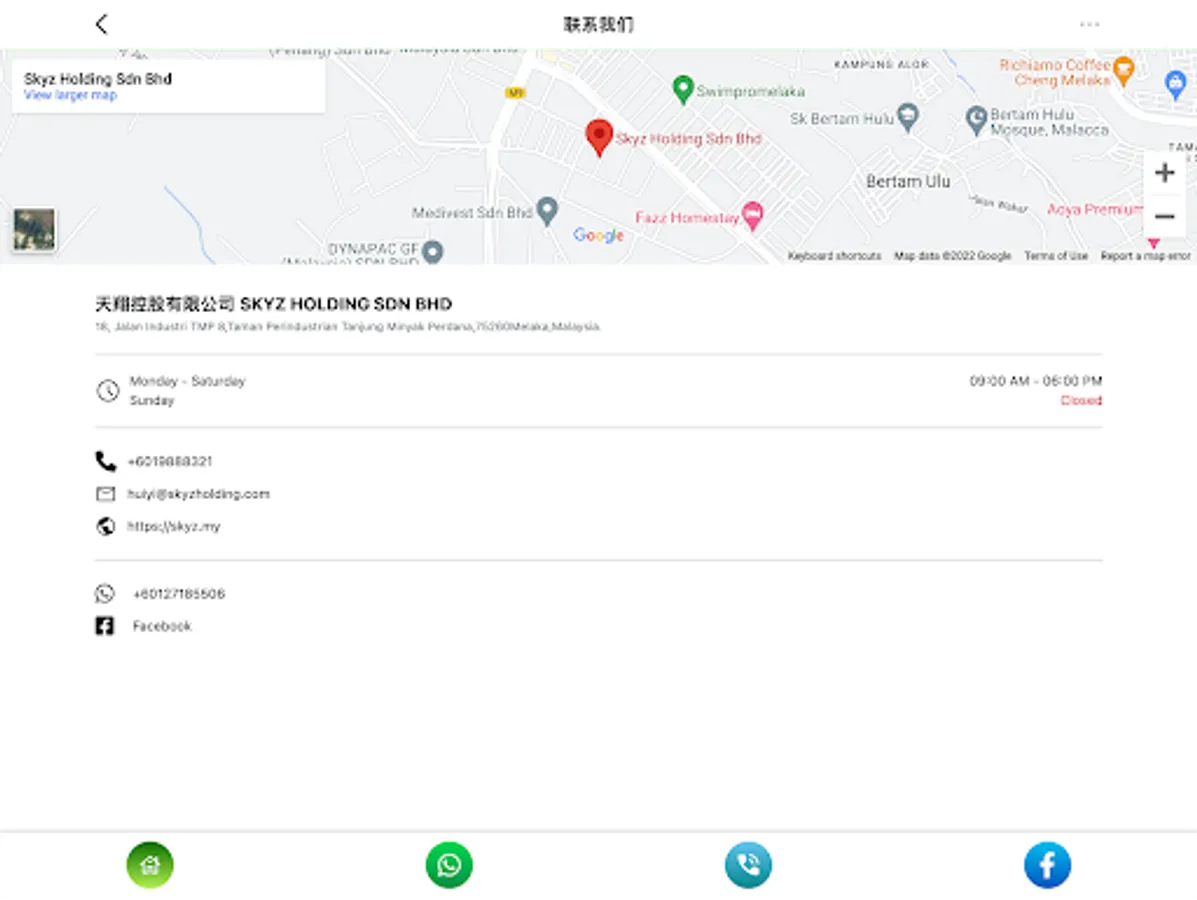Zoom out on the map with minus button
Viewport: 1197px width, 900px height.
pos(1164,217)
